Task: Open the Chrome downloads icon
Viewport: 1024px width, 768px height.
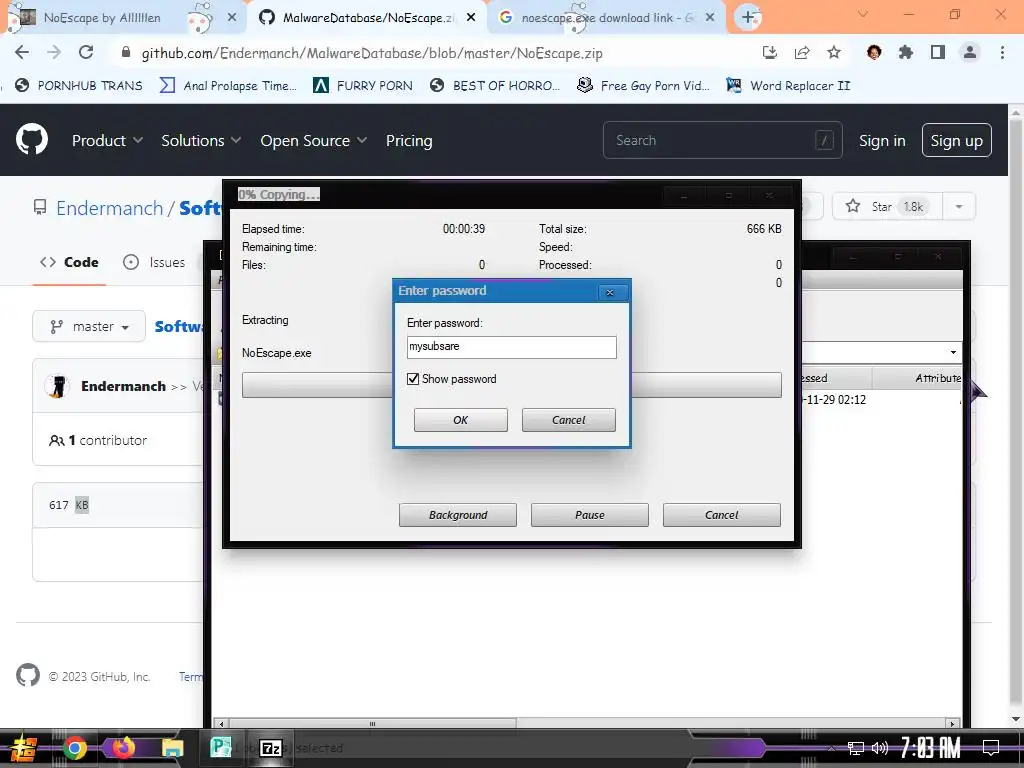Action: pos(770,53)
